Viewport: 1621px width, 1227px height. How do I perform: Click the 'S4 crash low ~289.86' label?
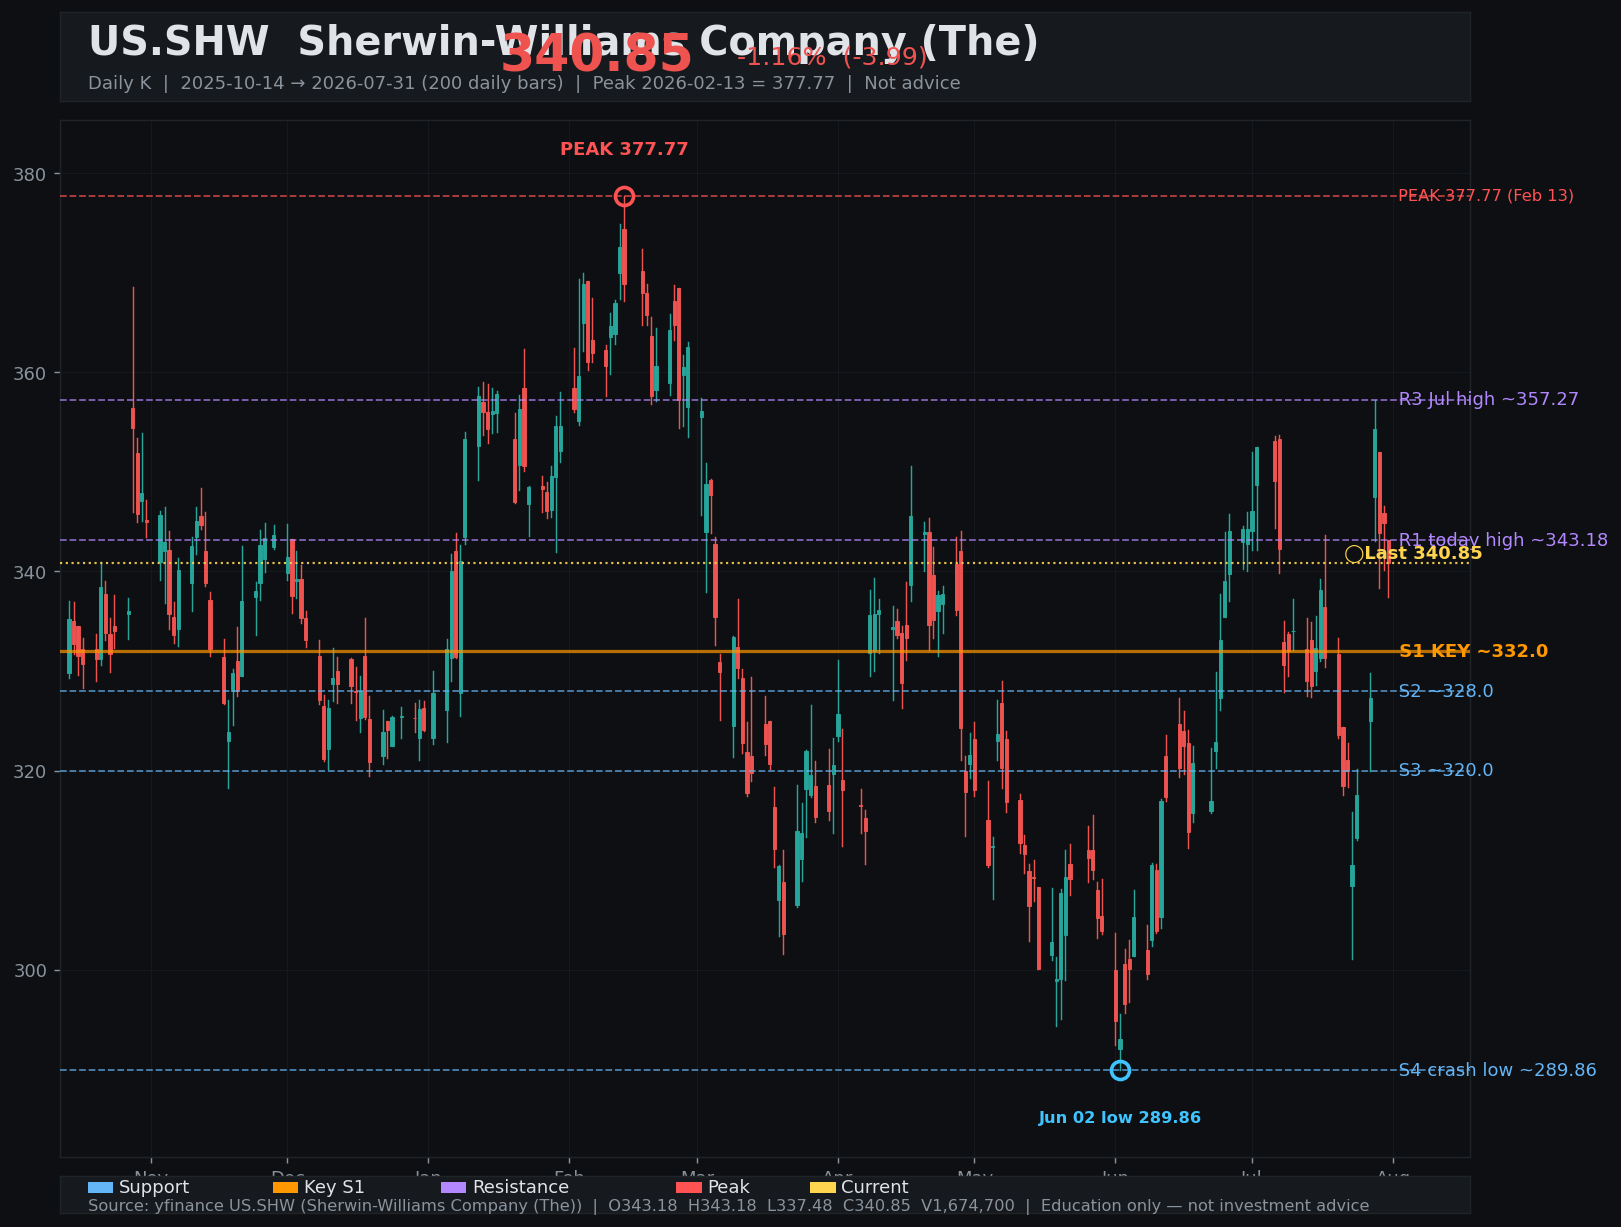(1498, 1070)
